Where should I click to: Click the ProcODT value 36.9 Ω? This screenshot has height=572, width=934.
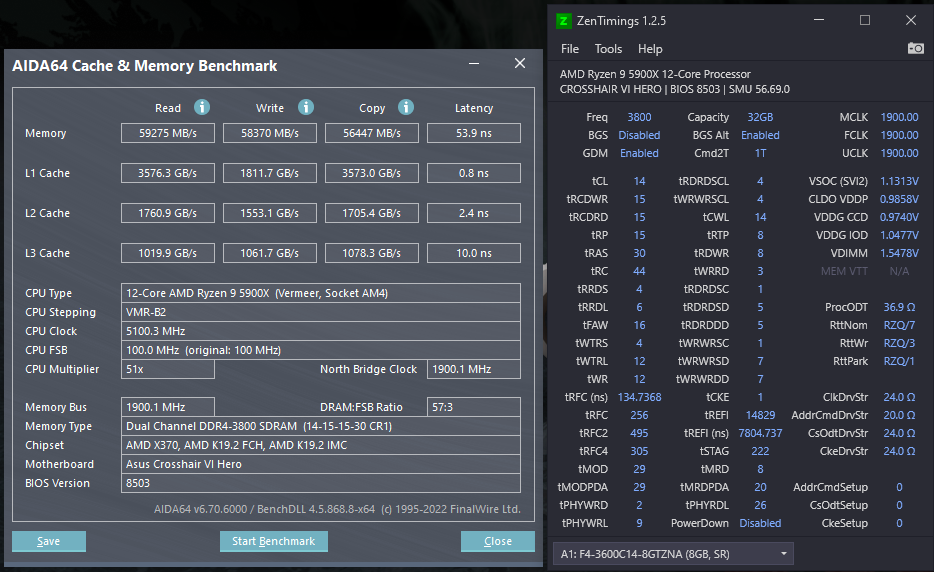[x=899, y=307]
